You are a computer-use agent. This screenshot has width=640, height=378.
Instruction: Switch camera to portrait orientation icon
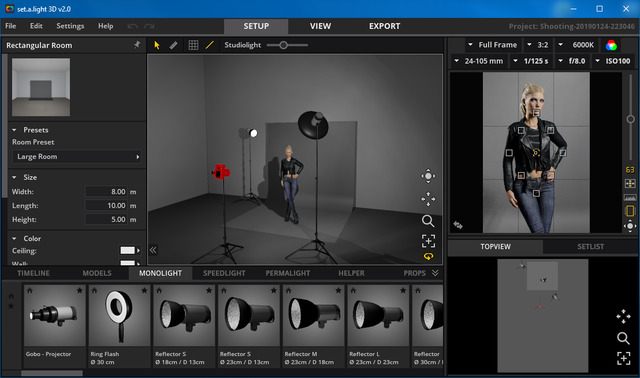coord(630,211)
